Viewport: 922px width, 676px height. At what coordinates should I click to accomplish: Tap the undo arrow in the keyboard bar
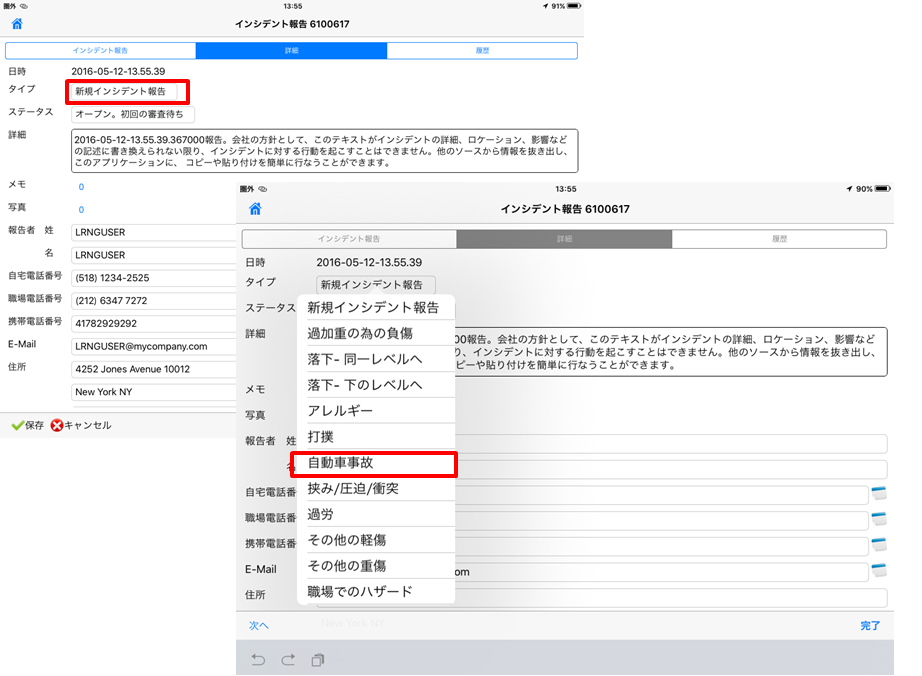(259, 659)
